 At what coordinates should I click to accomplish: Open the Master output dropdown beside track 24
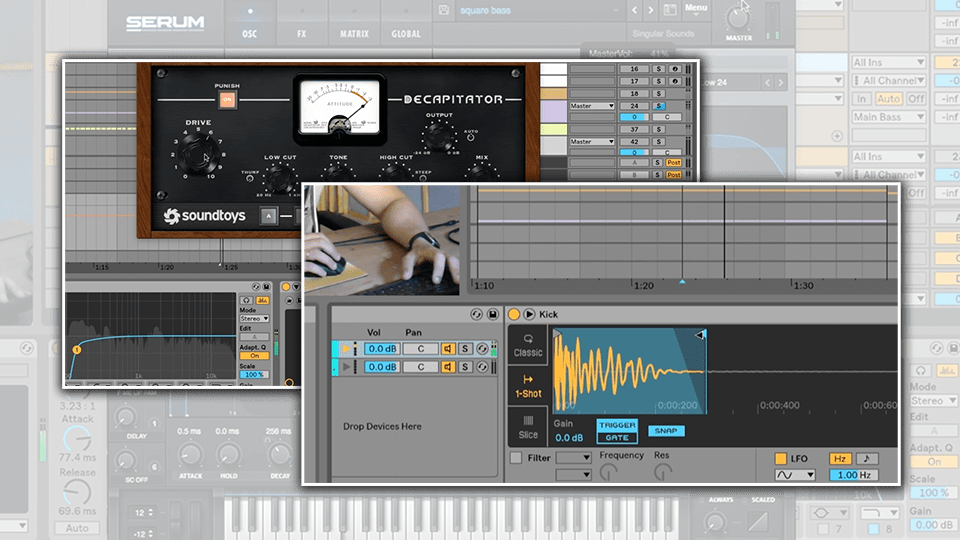[592, 106]
